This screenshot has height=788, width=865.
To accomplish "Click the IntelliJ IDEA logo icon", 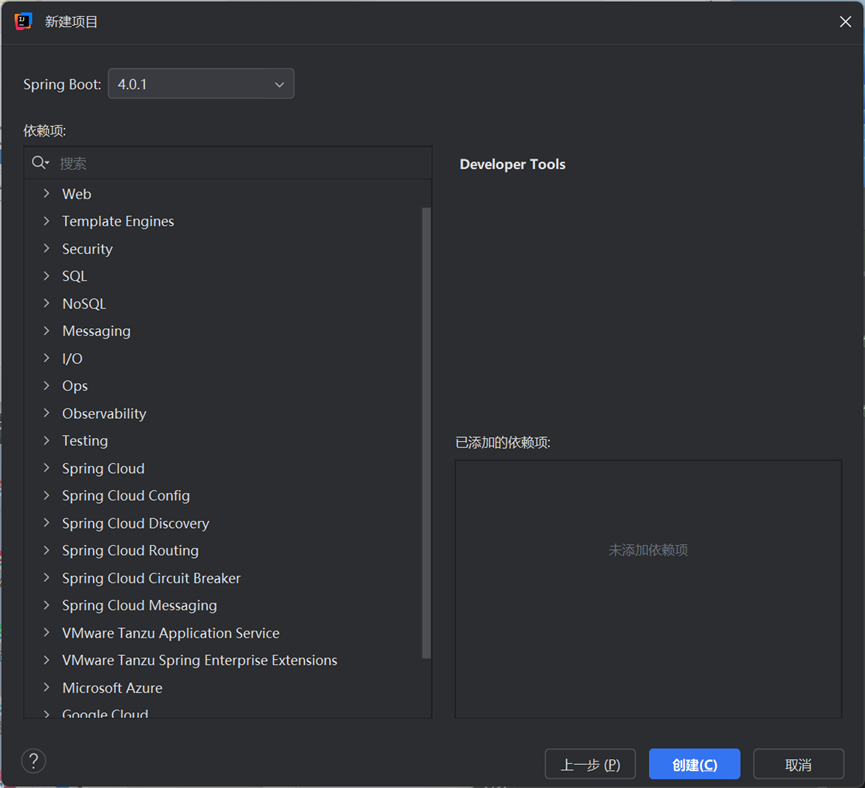I will (23, 22).
